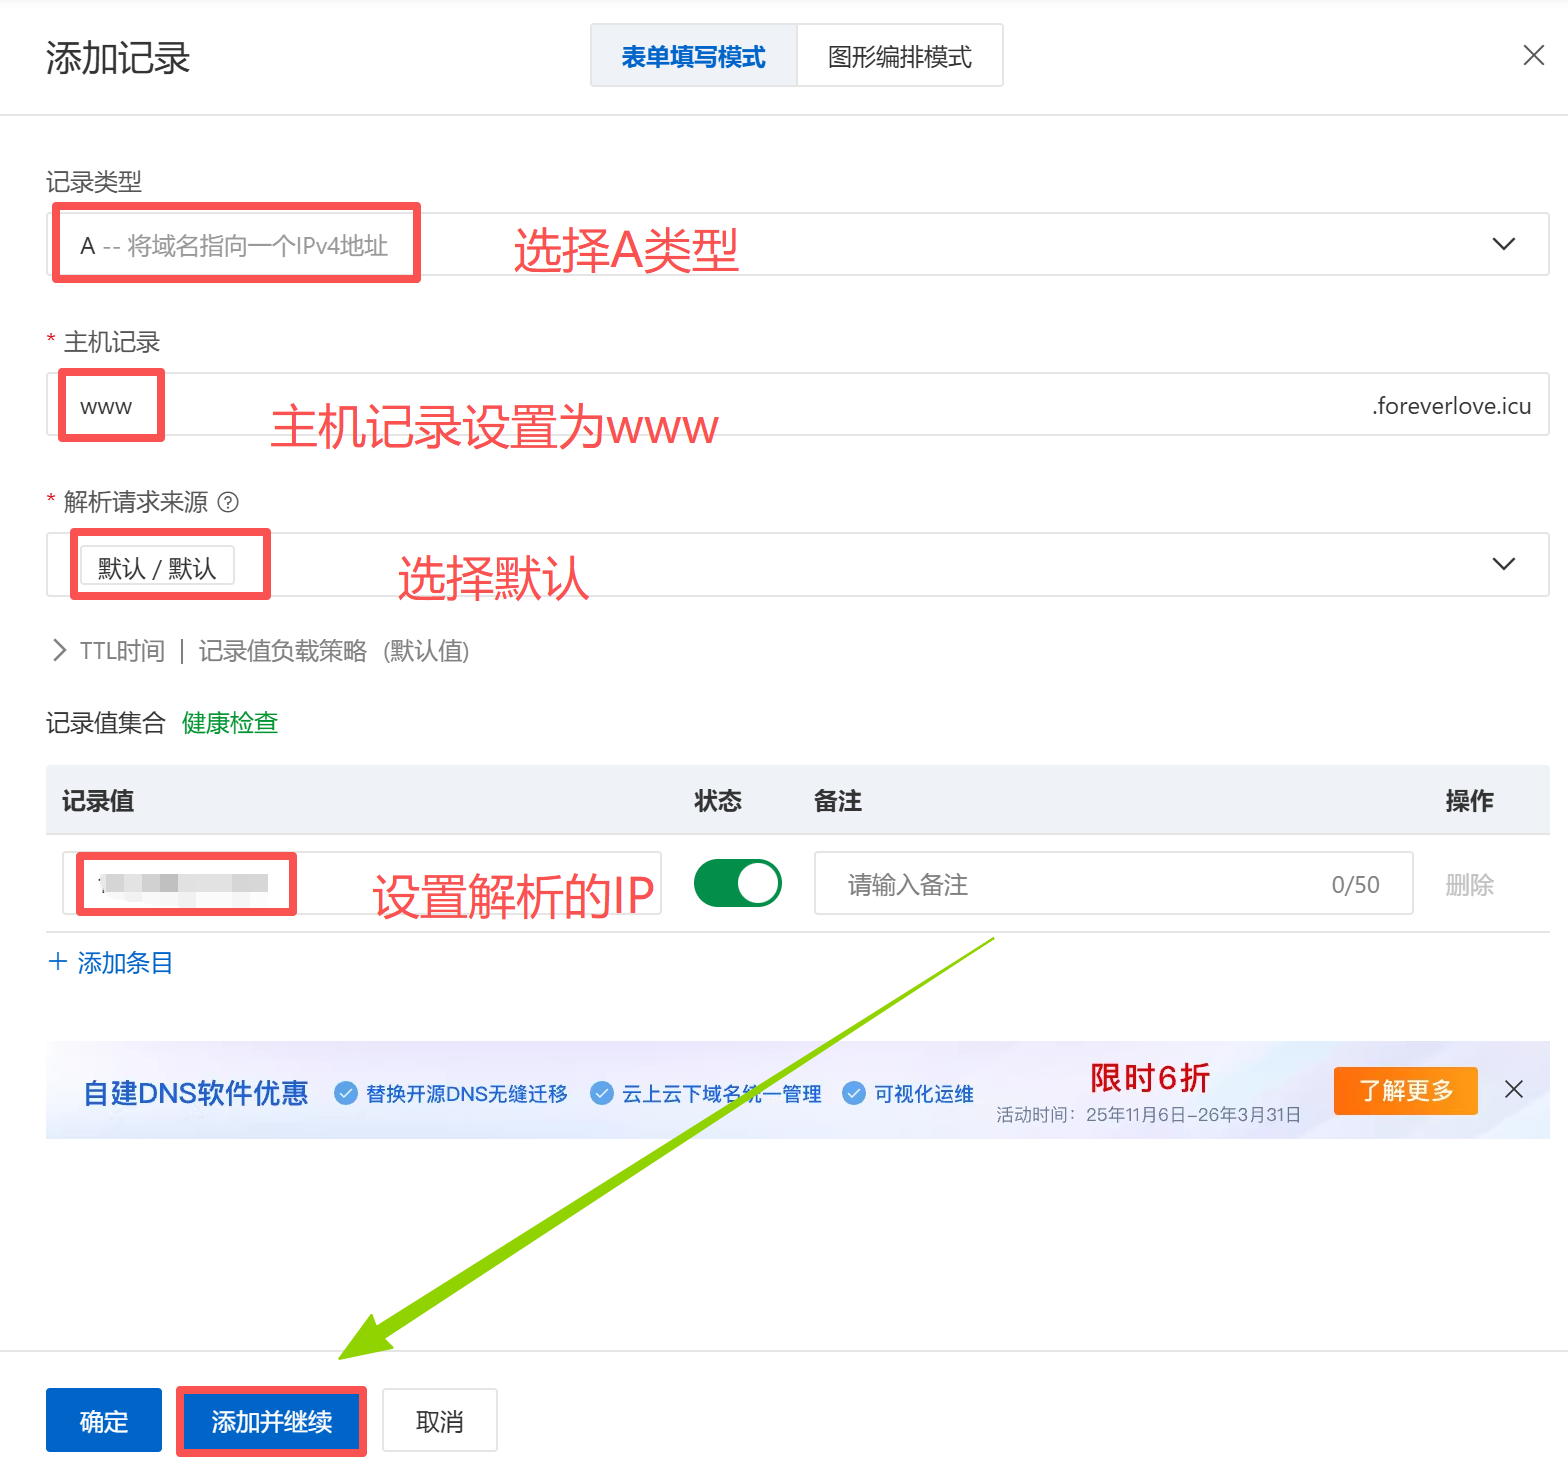Viewport: 1568px width, 1460px height.
Task: Click the plus icon of 添加条目
Action: pyautogui.click(x=58, y=962)
